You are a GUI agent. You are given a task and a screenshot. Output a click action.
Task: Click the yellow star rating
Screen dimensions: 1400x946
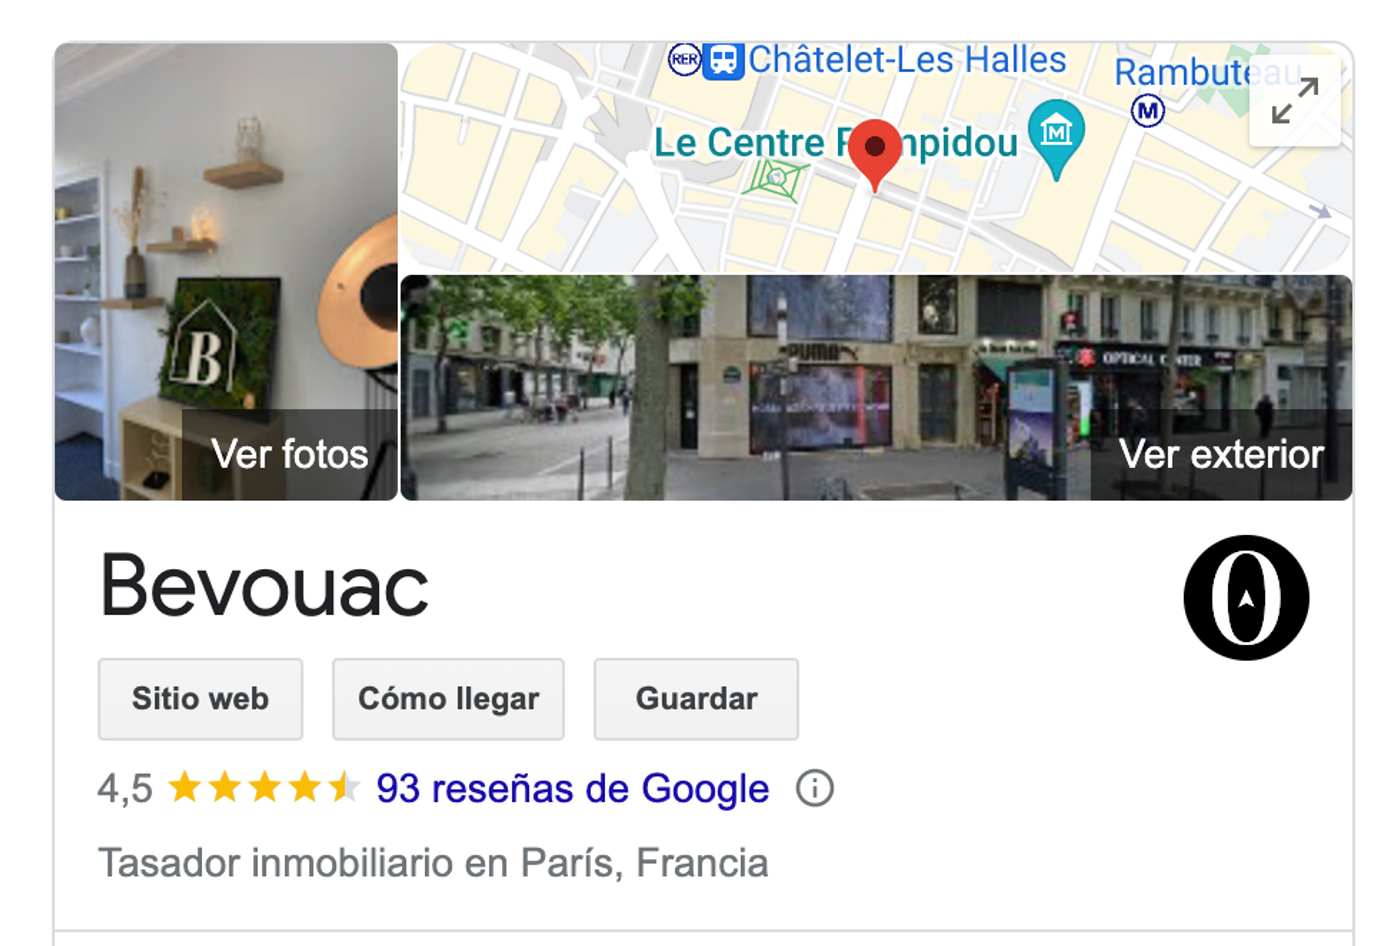point(264,788)
